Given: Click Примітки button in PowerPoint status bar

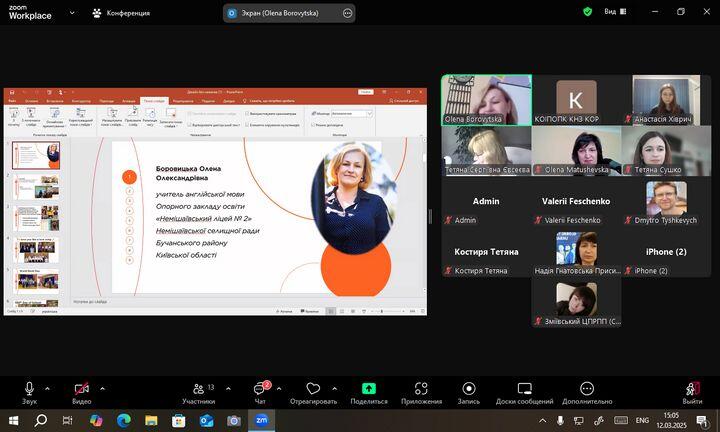Looking at the screenshot, I should tap(310, 311).
